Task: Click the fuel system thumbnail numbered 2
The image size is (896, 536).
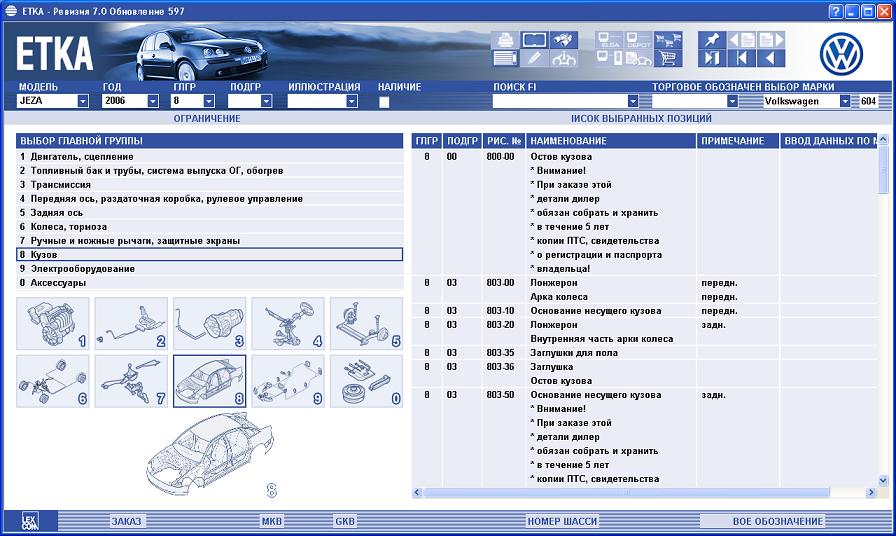Action: [131, 323]
